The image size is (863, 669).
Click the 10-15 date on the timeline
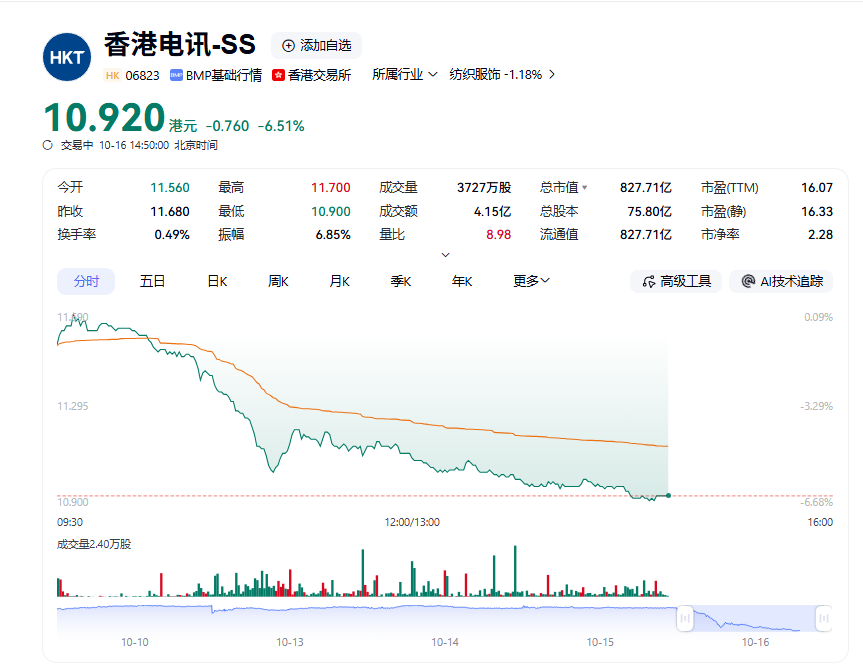click(600, 643)
